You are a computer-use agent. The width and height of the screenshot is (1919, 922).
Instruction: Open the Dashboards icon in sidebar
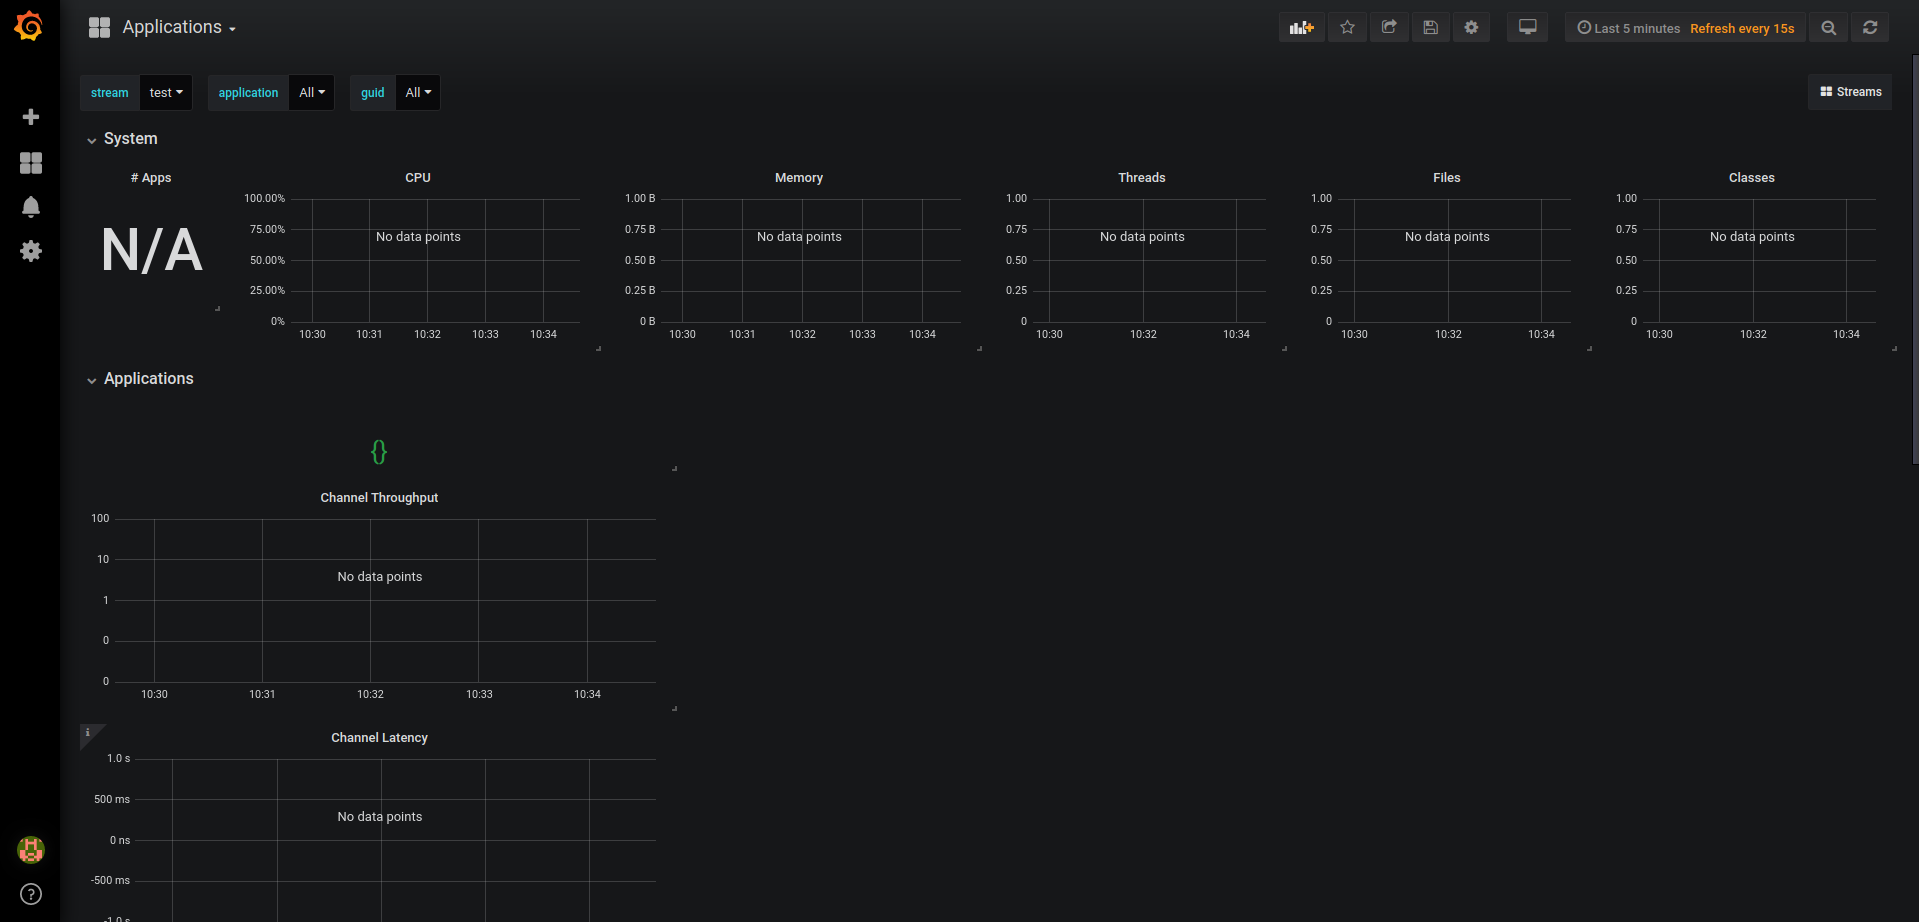31,163
